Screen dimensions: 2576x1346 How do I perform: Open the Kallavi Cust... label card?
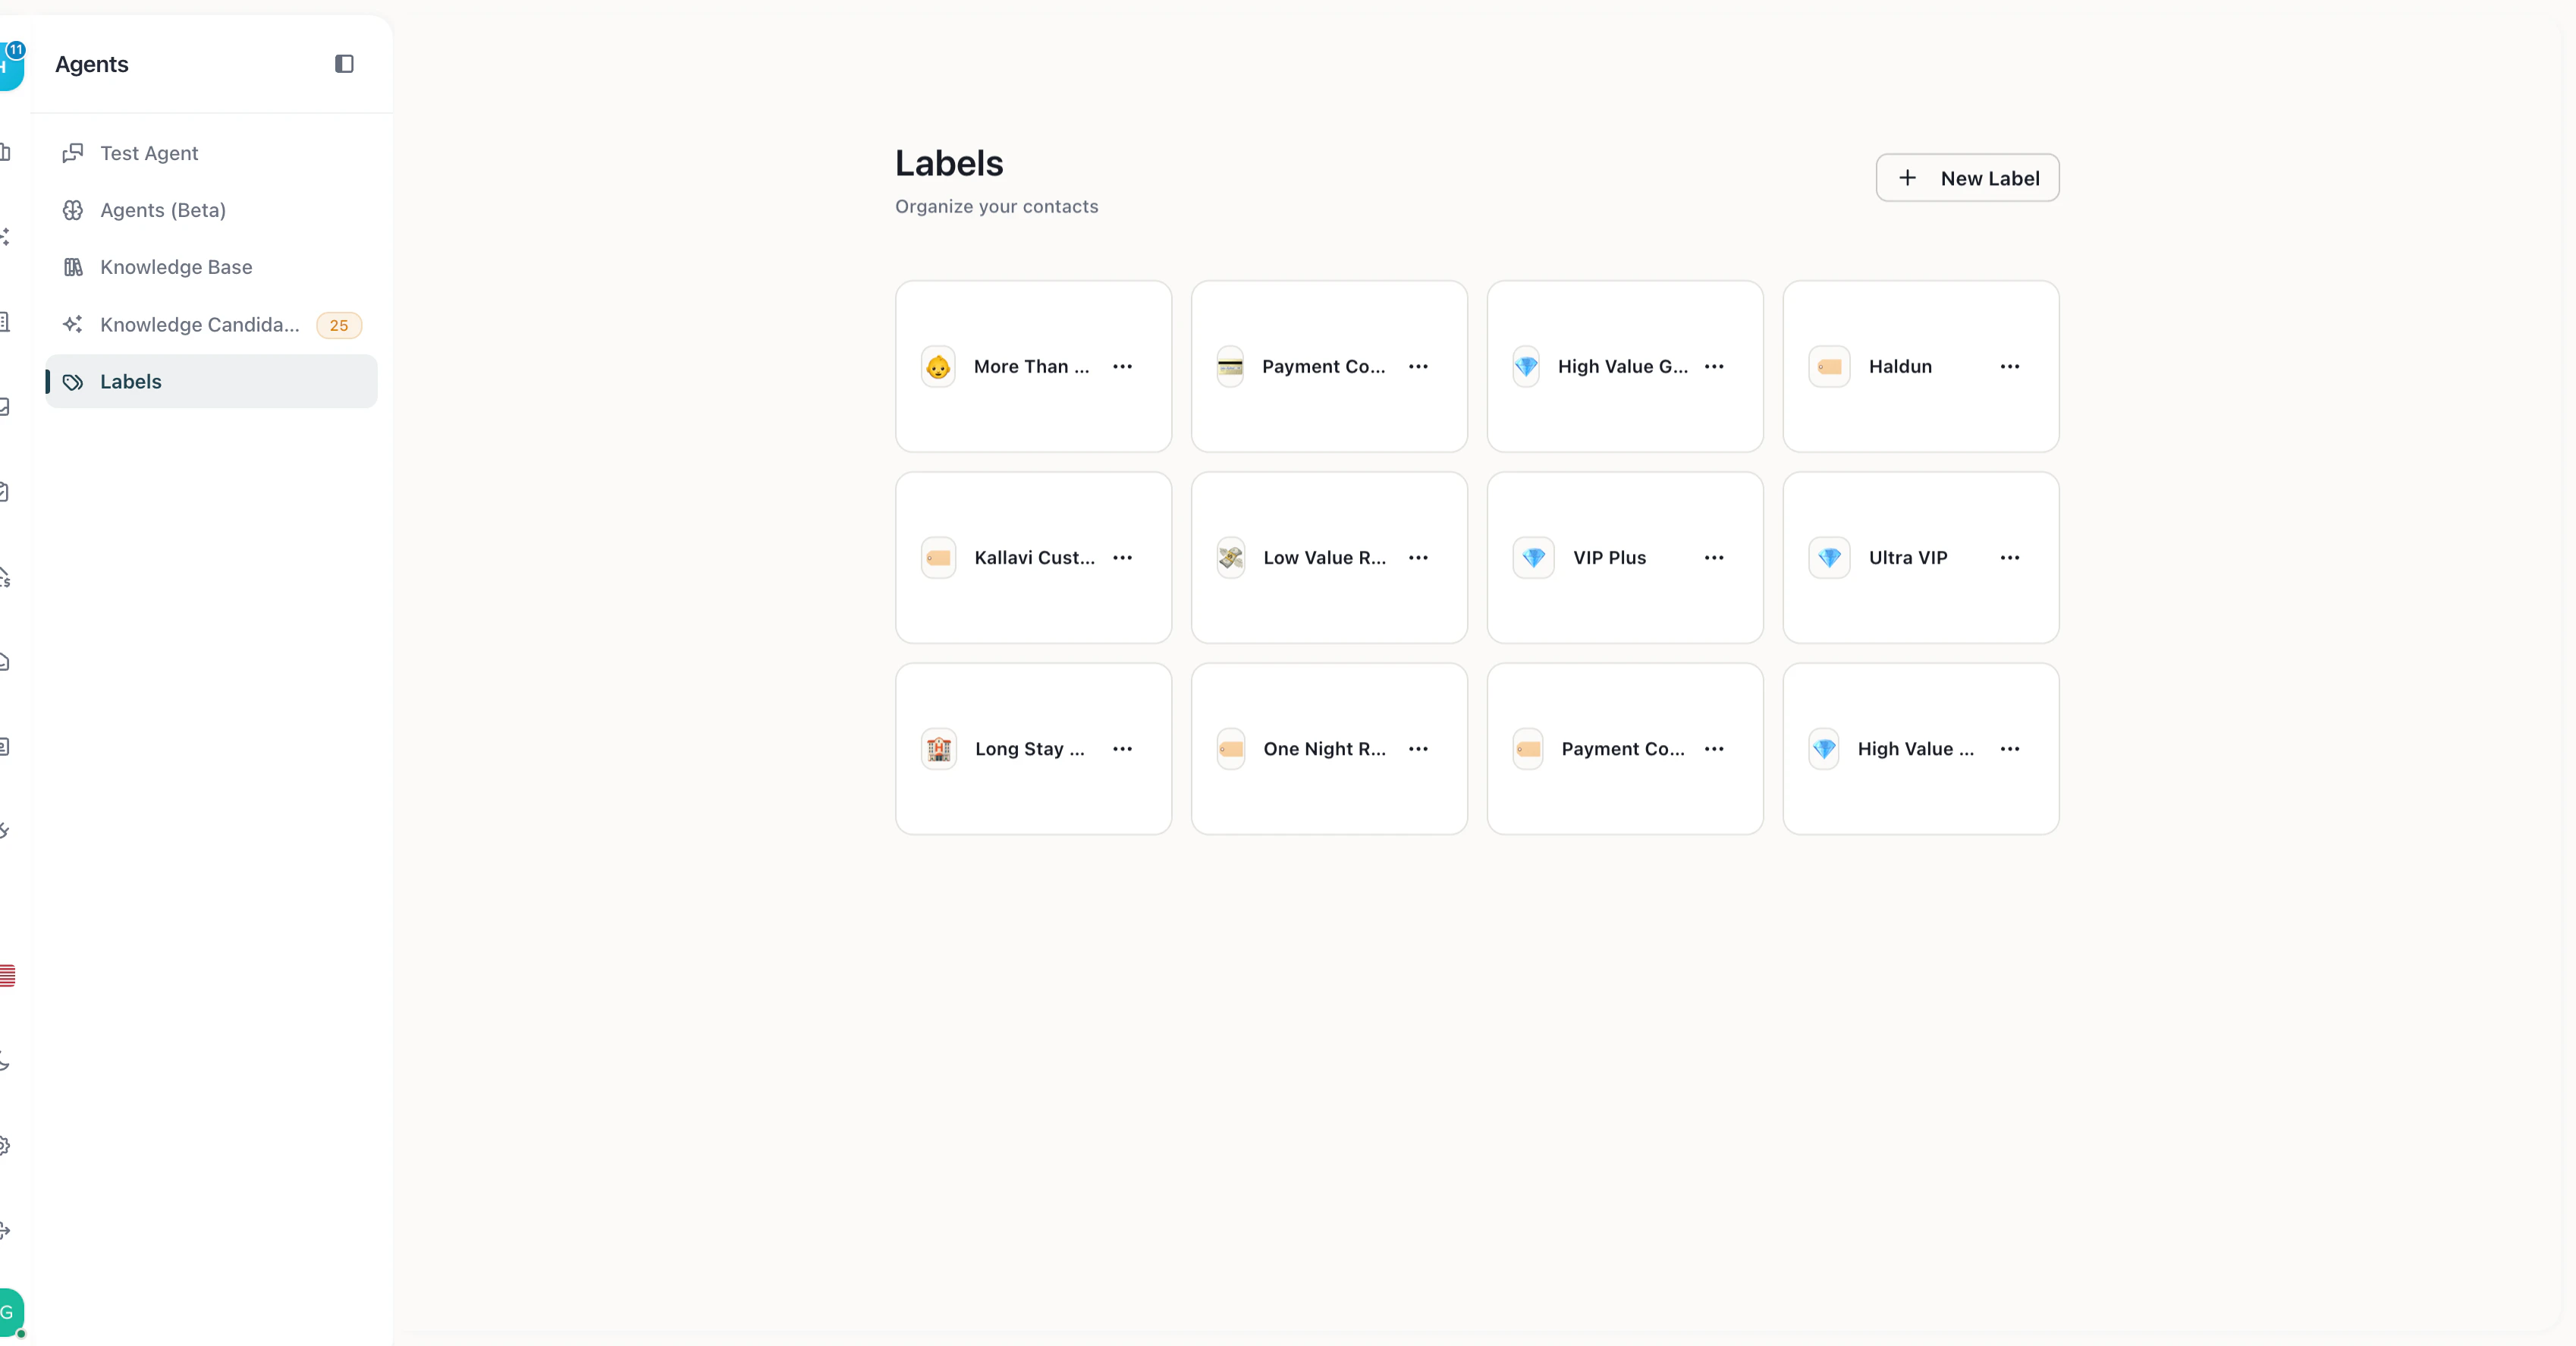1033,558
